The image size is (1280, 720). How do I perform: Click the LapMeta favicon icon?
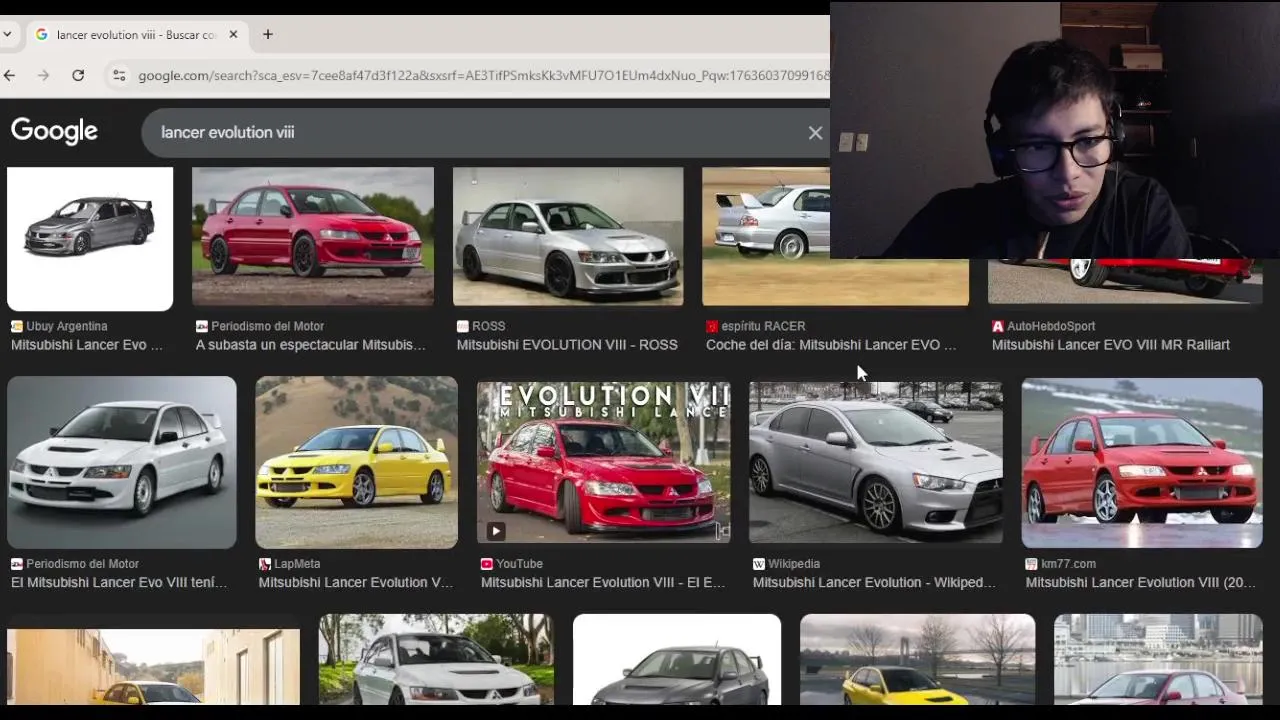point(265,564)
